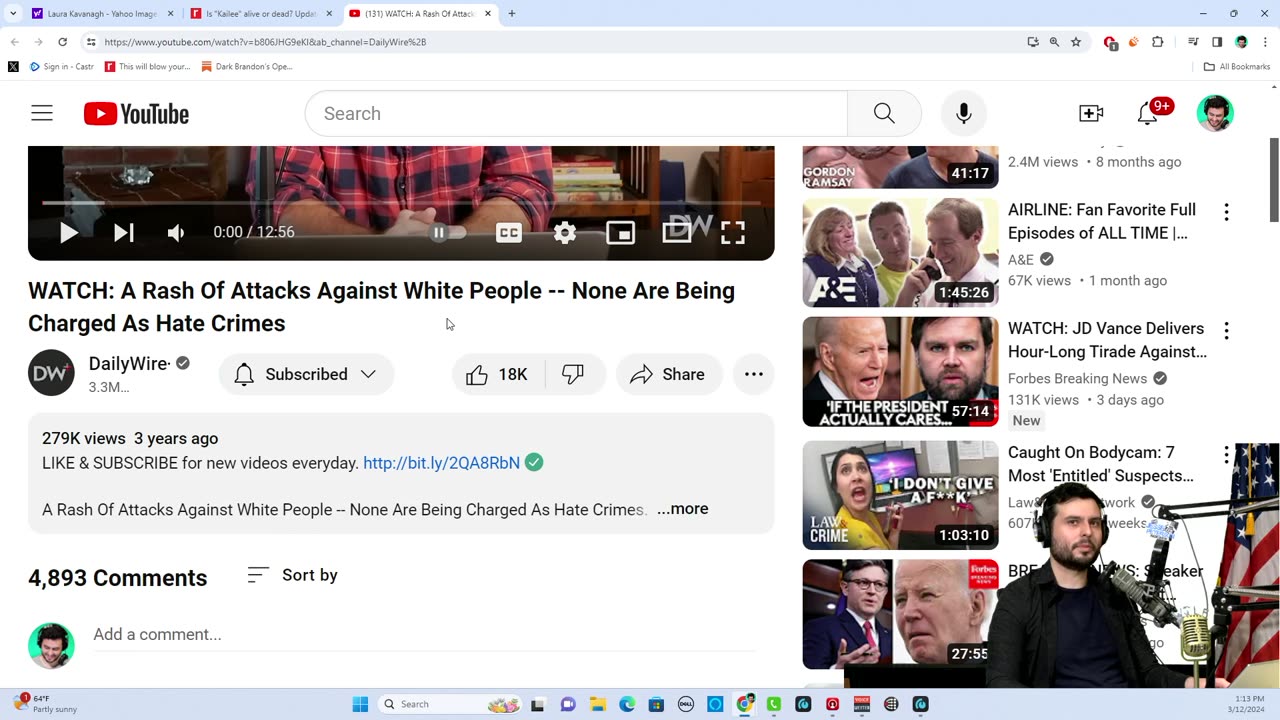Open more actions ellipsis below the video
This screenshot has height=720, width=1280.
[x=754, y=374]
